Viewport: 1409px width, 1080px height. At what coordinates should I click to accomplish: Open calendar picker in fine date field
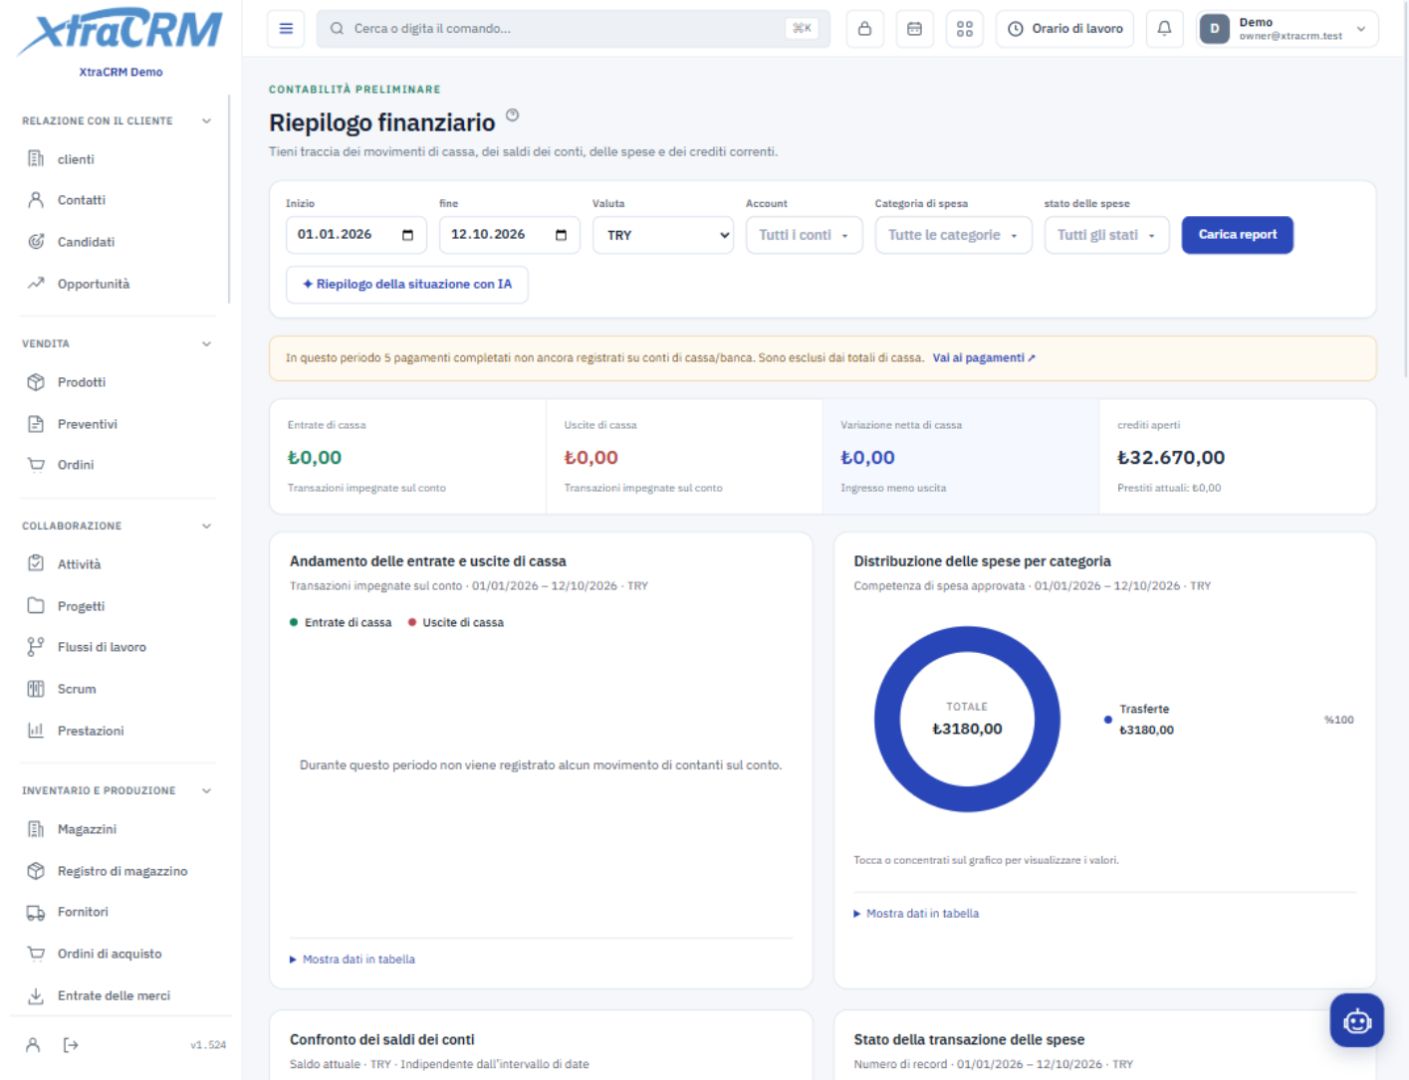(561, 235)
